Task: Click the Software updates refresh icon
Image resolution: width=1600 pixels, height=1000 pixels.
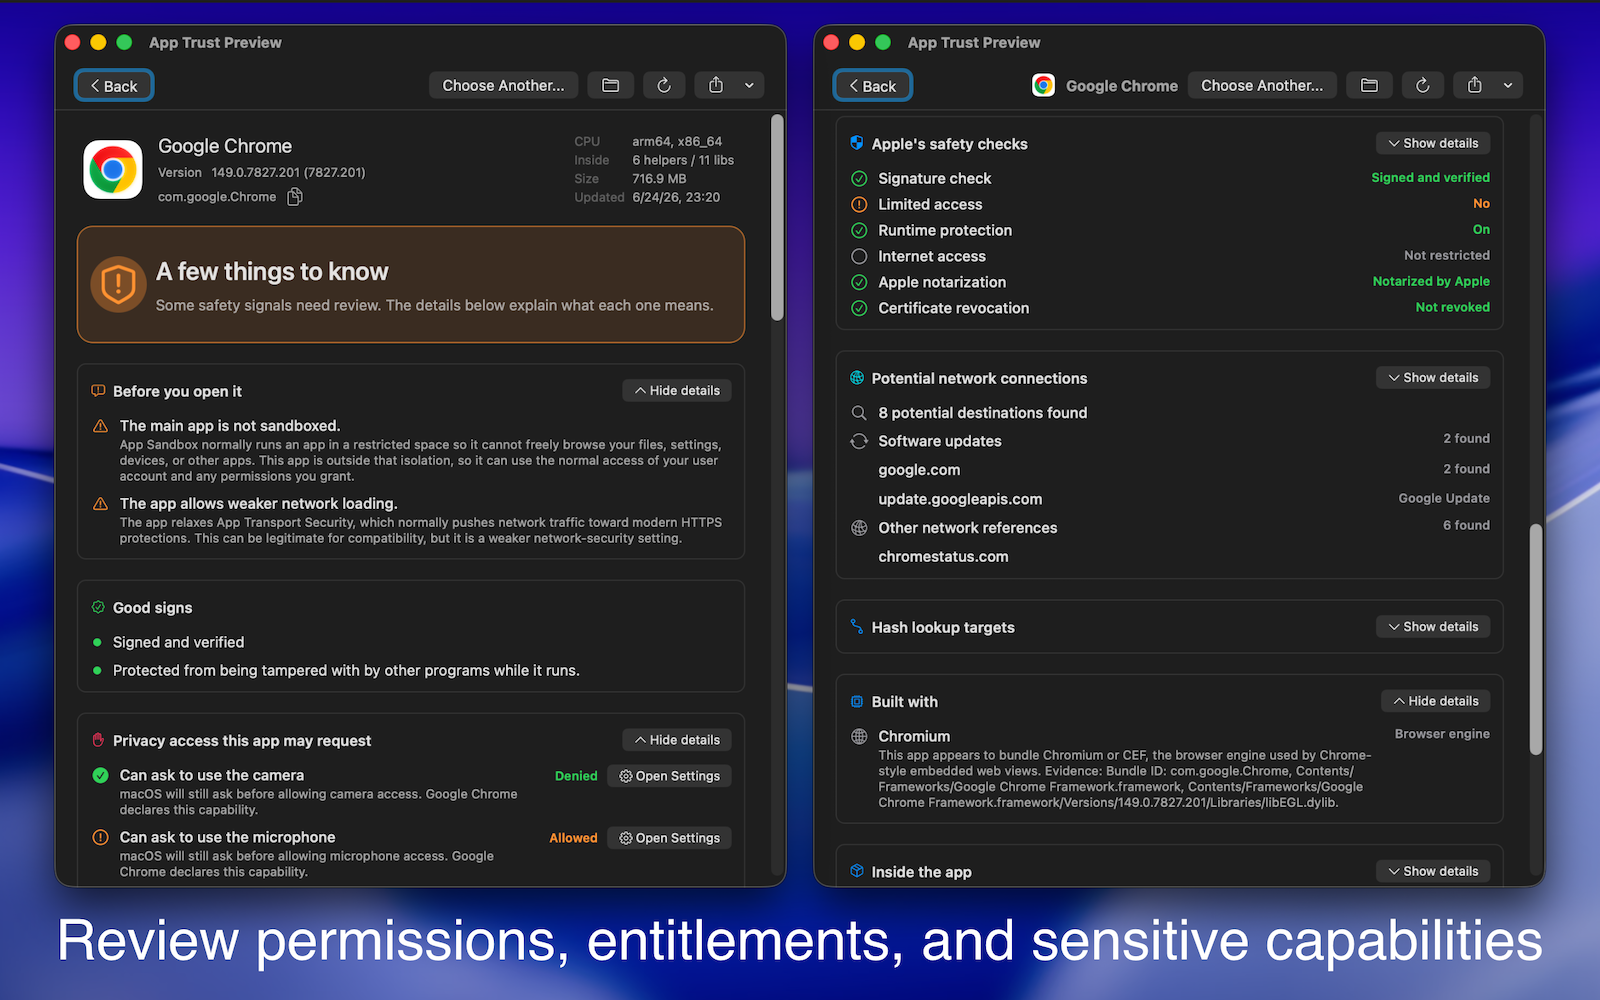Action: coord(859,441)
